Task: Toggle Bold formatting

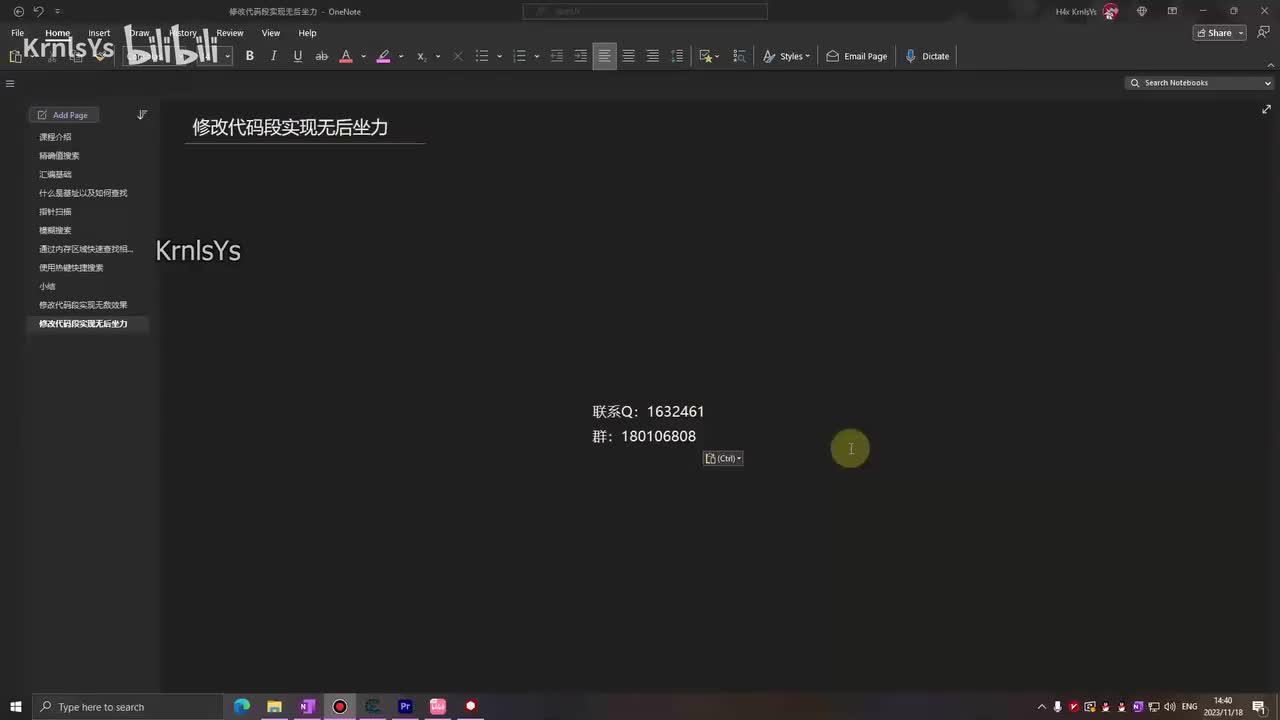Action: [250, 56]
